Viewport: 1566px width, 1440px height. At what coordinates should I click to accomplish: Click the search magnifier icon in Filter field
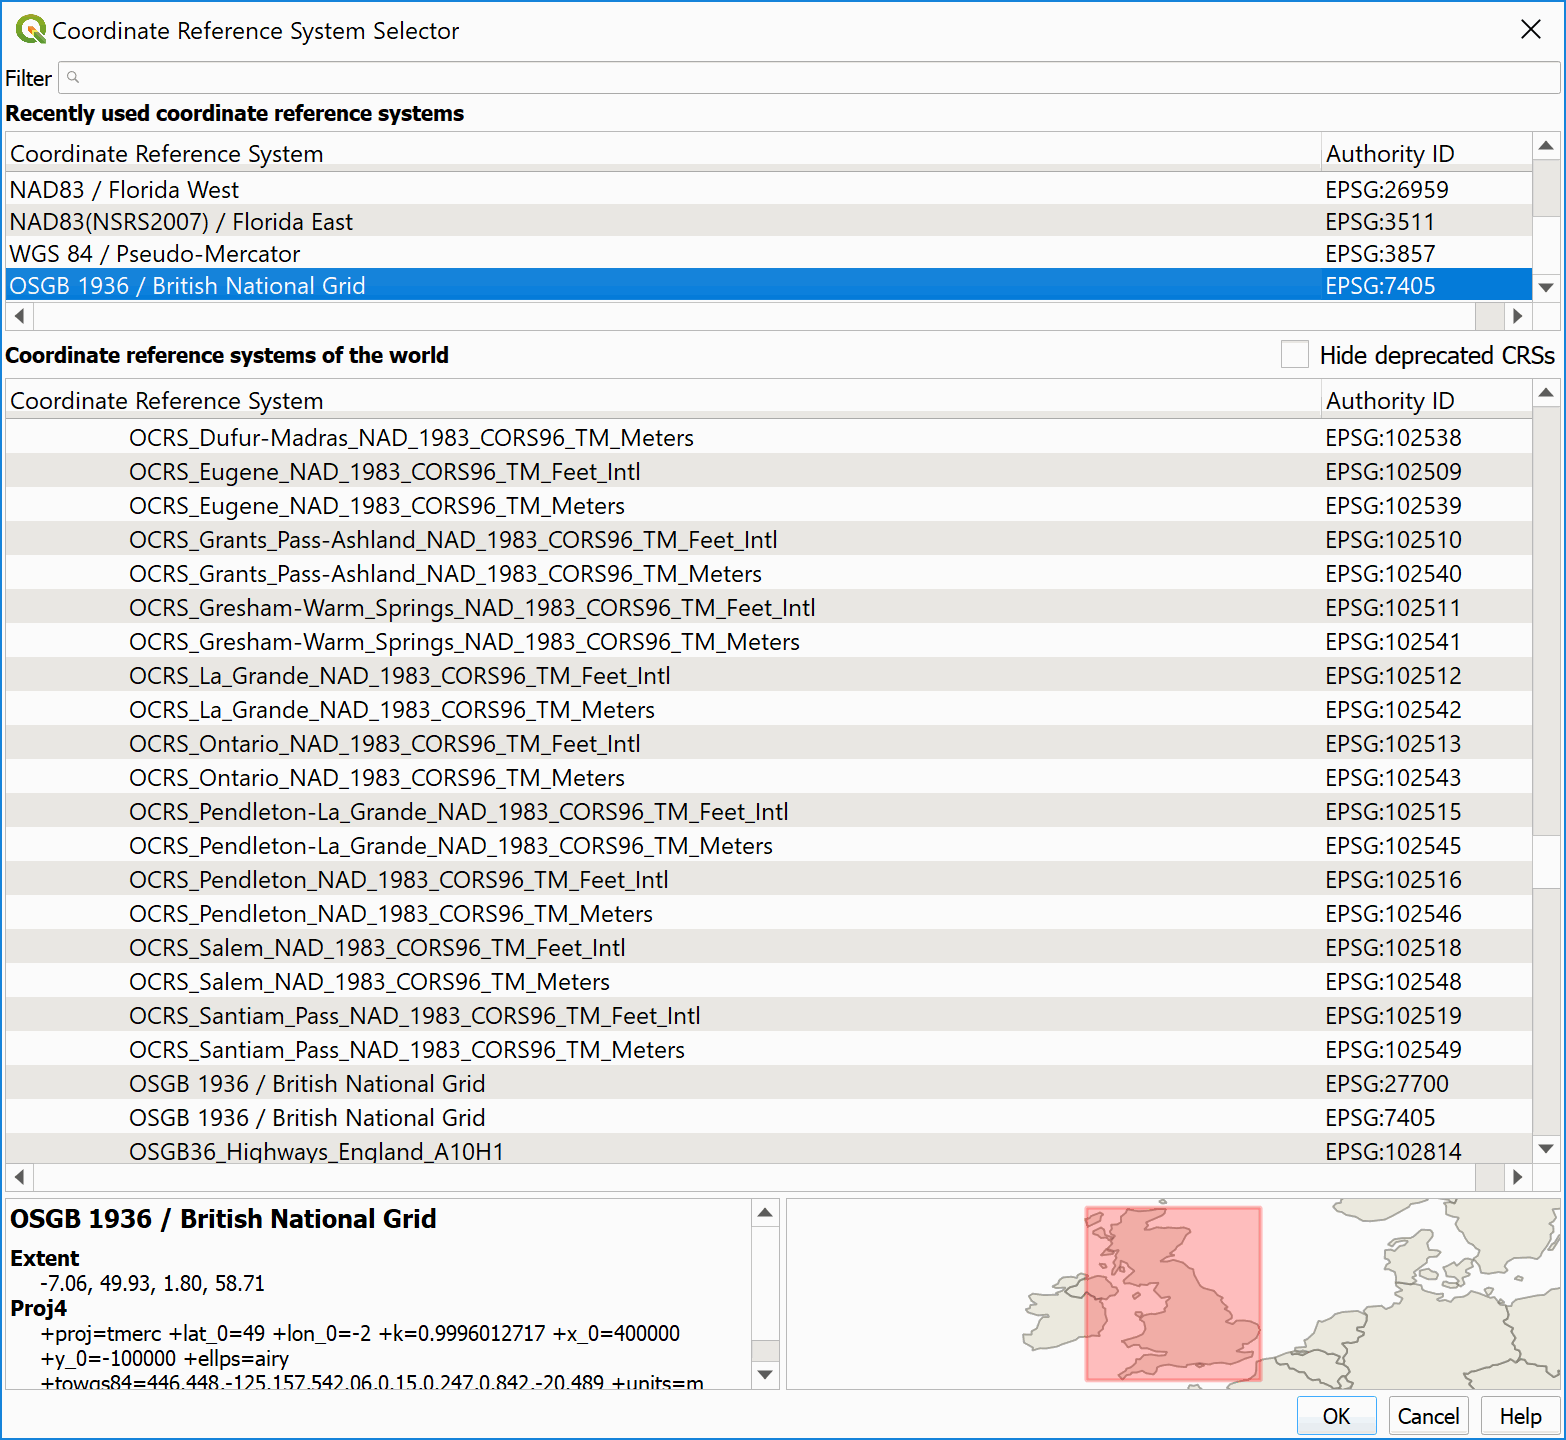click(x=73, y=77)
